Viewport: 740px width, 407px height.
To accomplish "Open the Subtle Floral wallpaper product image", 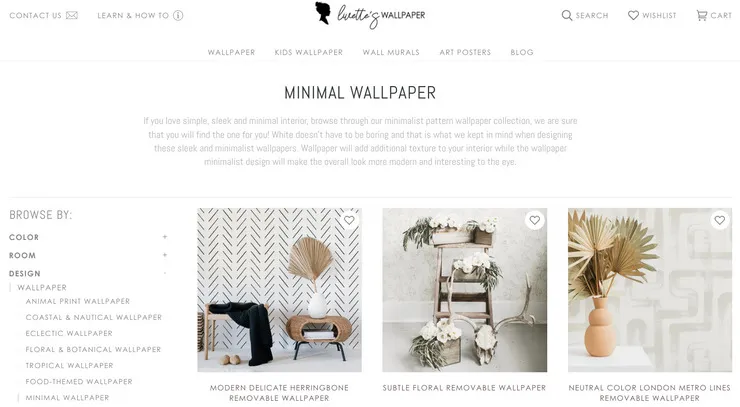I will (x=464, y=290).
